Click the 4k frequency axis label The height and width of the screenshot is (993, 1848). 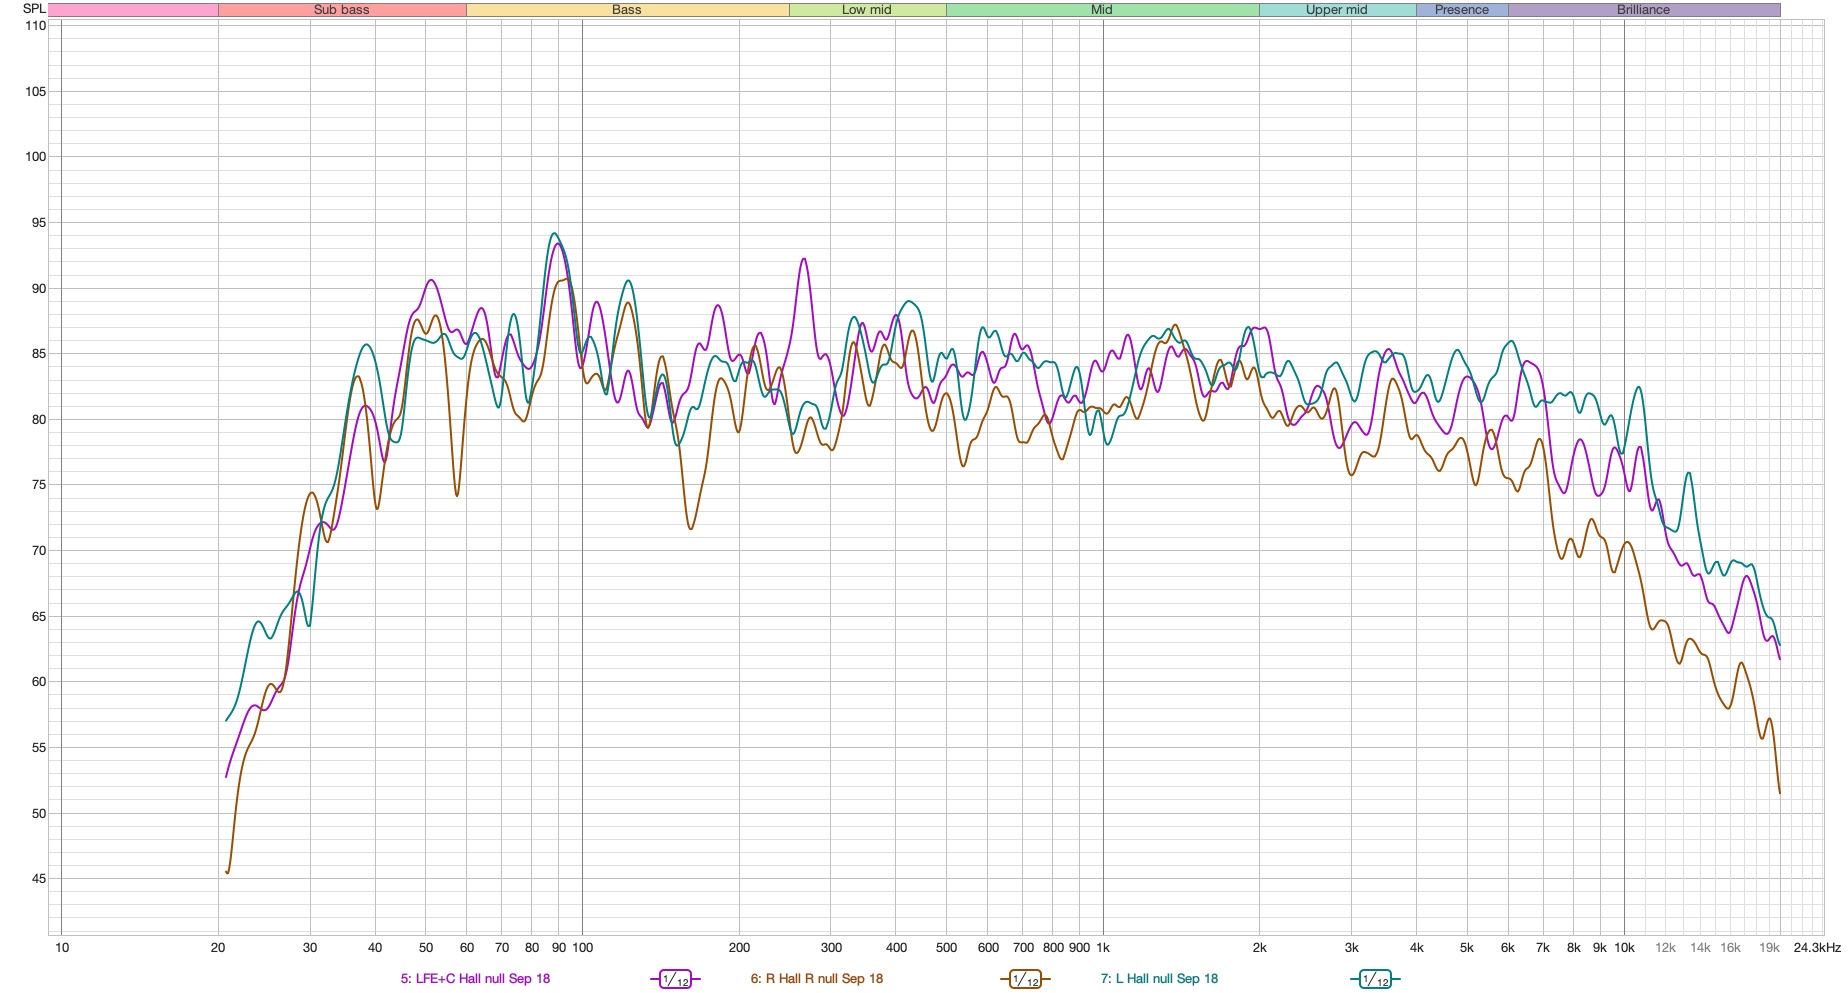(1417, 948)
